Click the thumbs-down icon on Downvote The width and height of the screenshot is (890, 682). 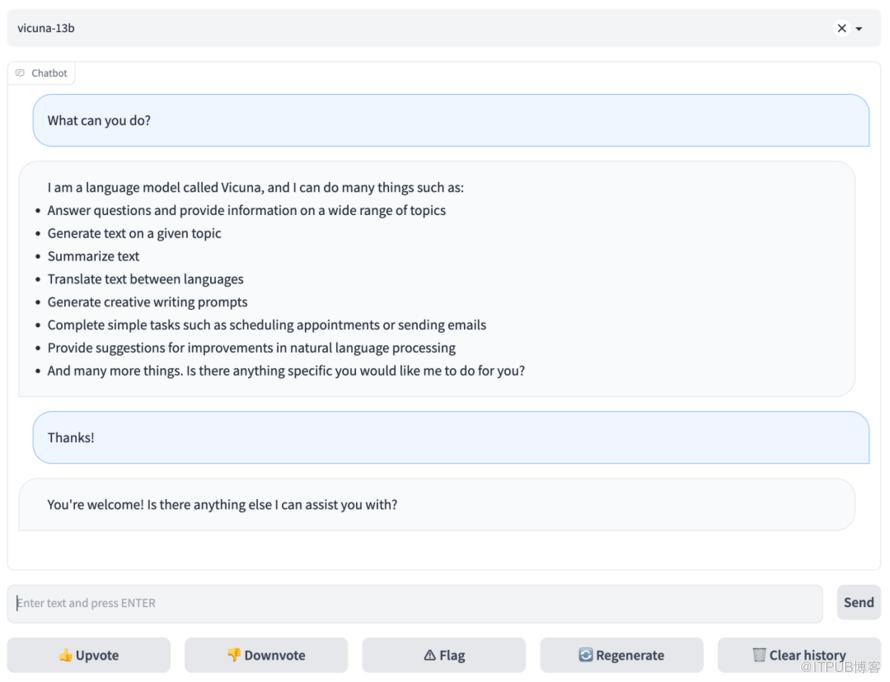234,656
